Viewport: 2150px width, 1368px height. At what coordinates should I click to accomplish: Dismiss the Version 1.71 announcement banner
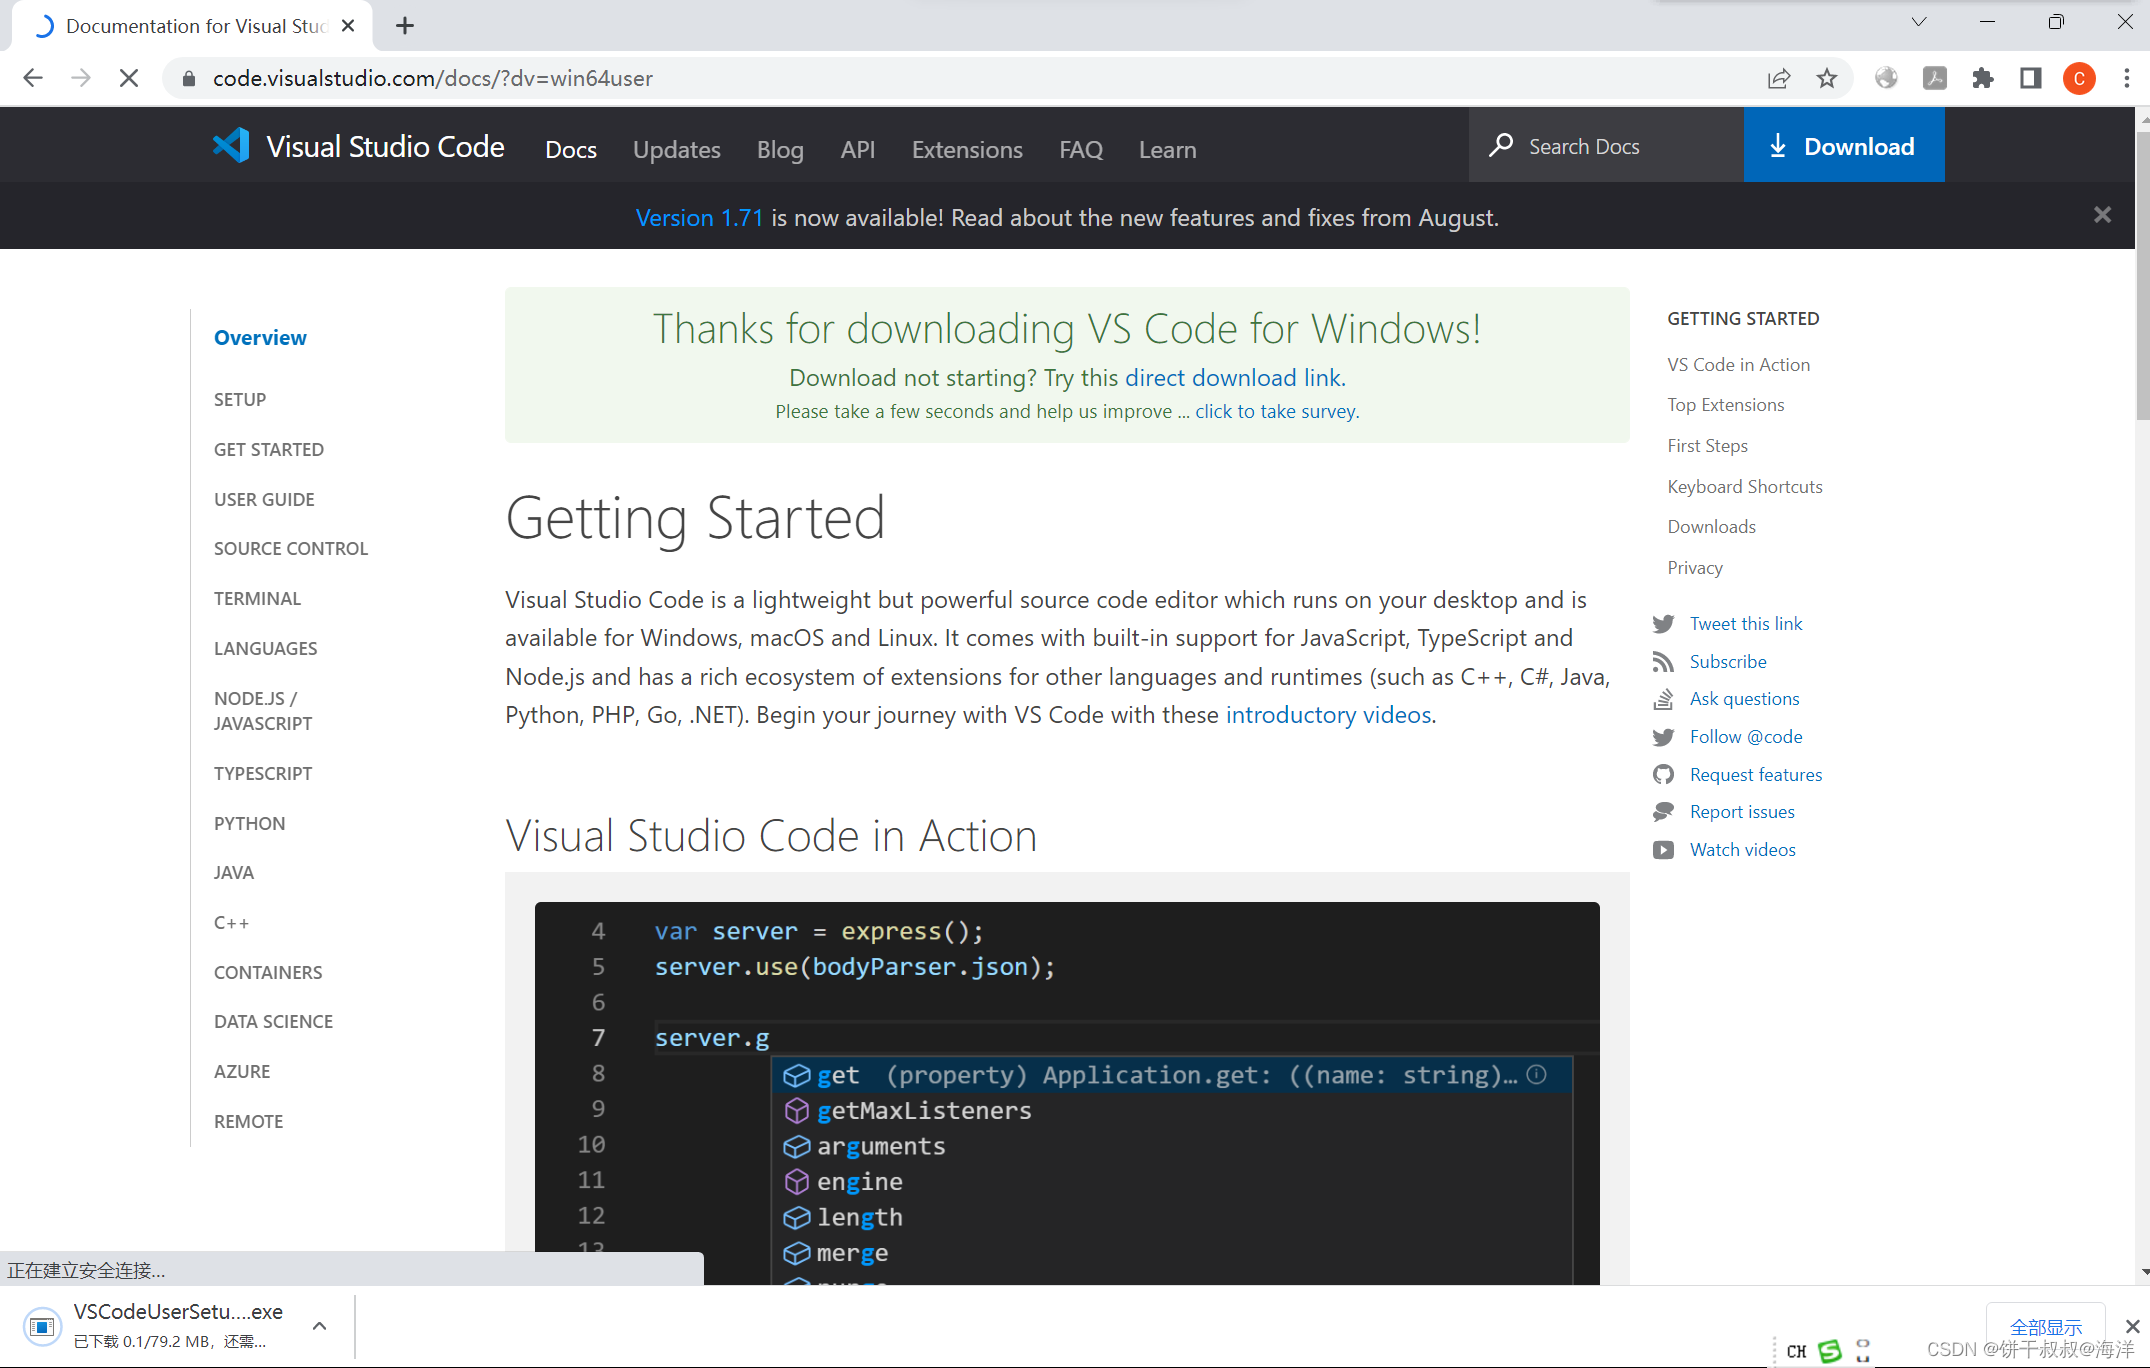(2102, 215)
